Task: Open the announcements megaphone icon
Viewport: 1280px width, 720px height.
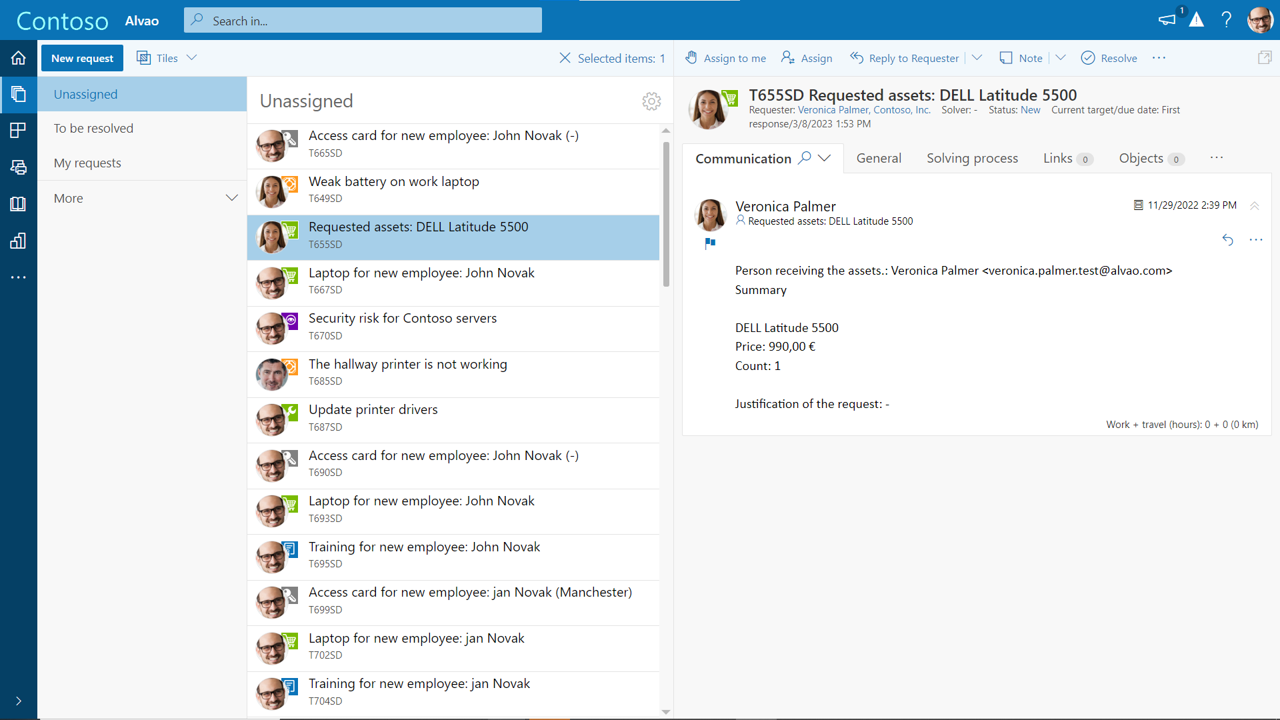Action: 1167,20
